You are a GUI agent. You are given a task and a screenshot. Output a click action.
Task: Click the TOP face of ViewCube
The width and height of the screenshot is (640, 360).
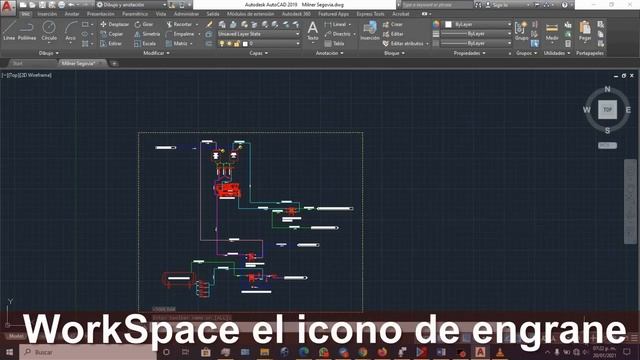coord(607,109)
